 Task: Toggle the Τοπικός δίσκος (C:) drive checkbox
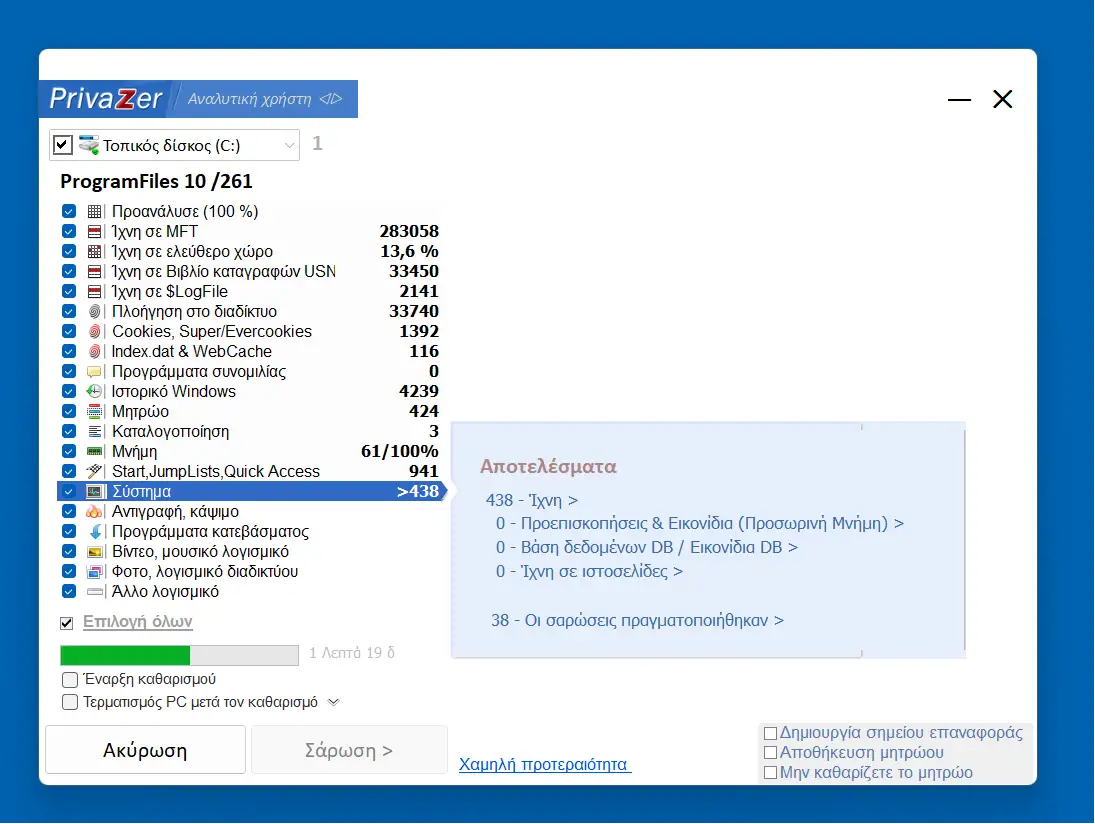[x=63, y=145]
